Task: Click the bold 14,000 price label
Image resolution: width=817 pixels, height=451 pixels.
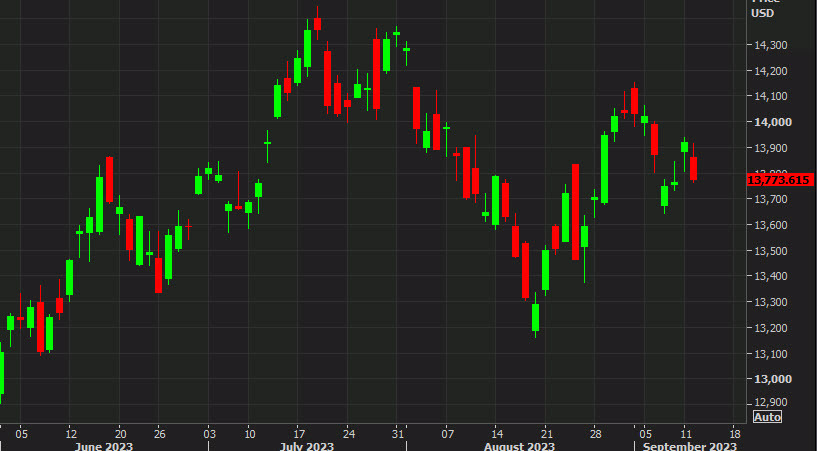Action: point(773,122)
